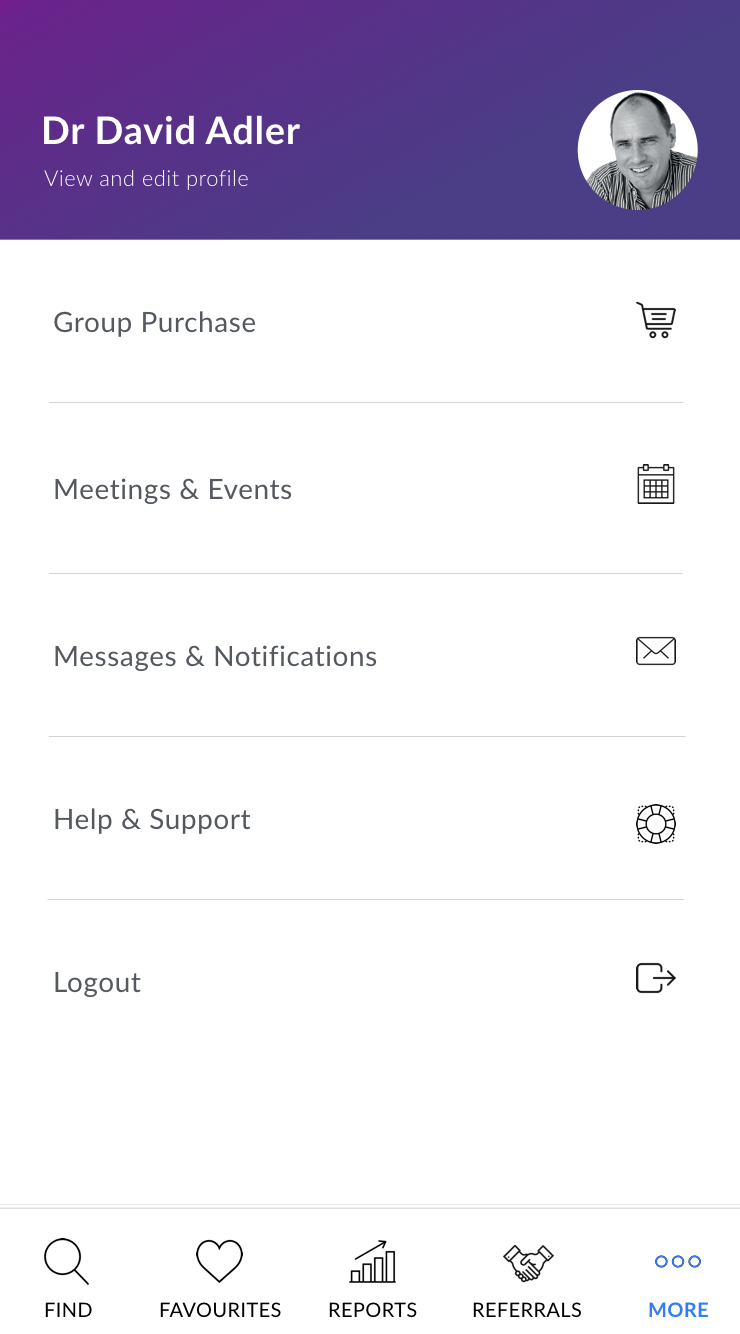This screenshot has height=1334, width=740.
Task: Tap the shopping cart icon
Action: pyautogui.click(x=656, y=320)
